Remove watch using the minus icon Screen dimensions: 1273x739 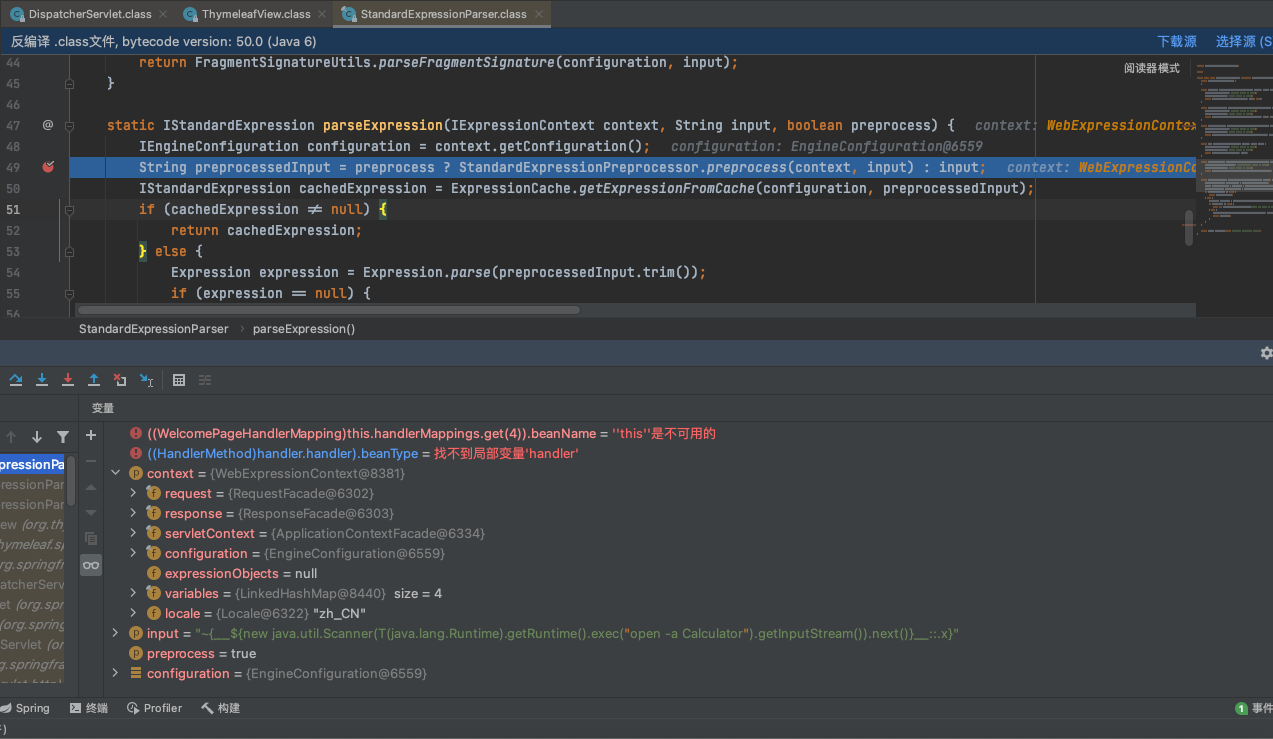point(91,461)
